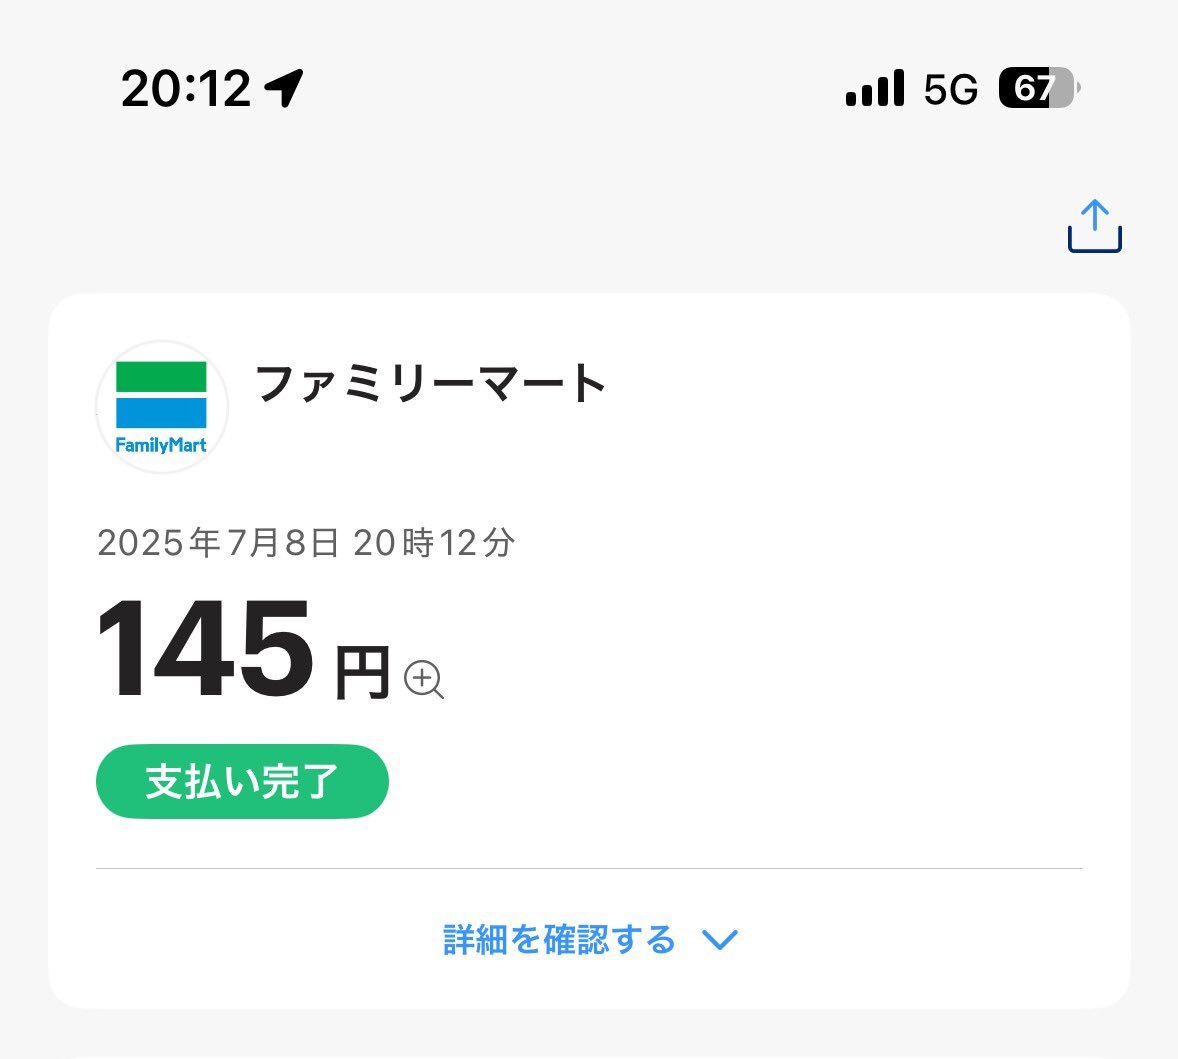Tap the 145 payment amount
1178x1059 pixels.
(204, 647)
